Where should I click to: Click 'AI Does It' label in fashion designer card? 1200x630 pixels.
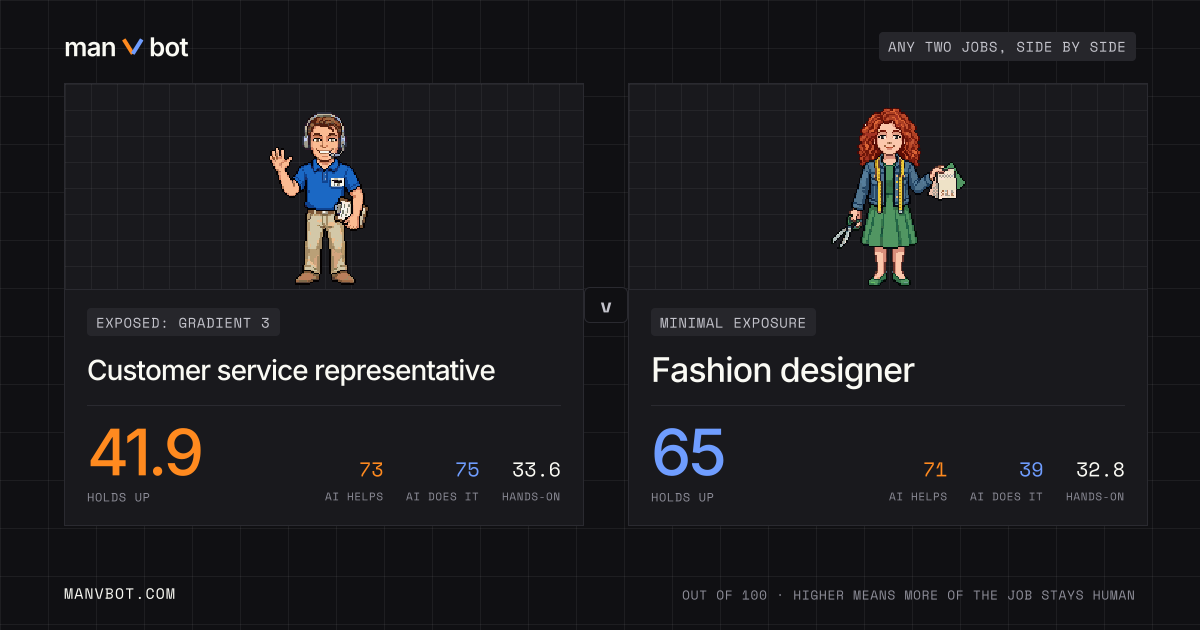(1007, 497)
